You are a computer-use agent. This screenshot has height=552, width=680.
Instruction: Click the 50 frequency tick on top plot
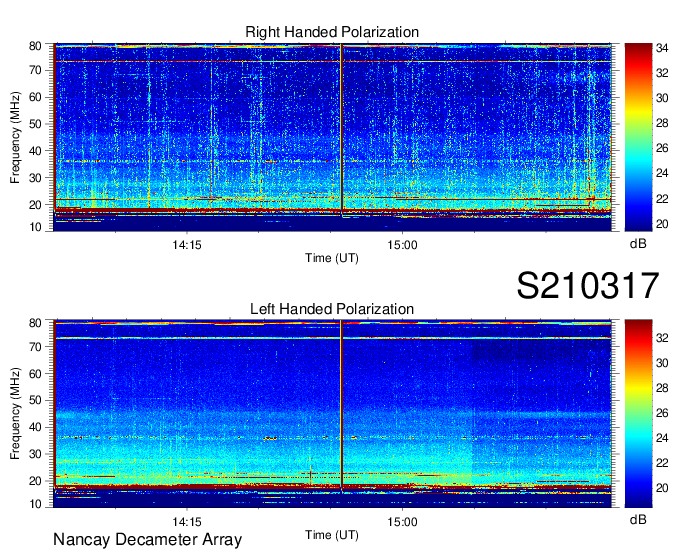click(35, 124)
